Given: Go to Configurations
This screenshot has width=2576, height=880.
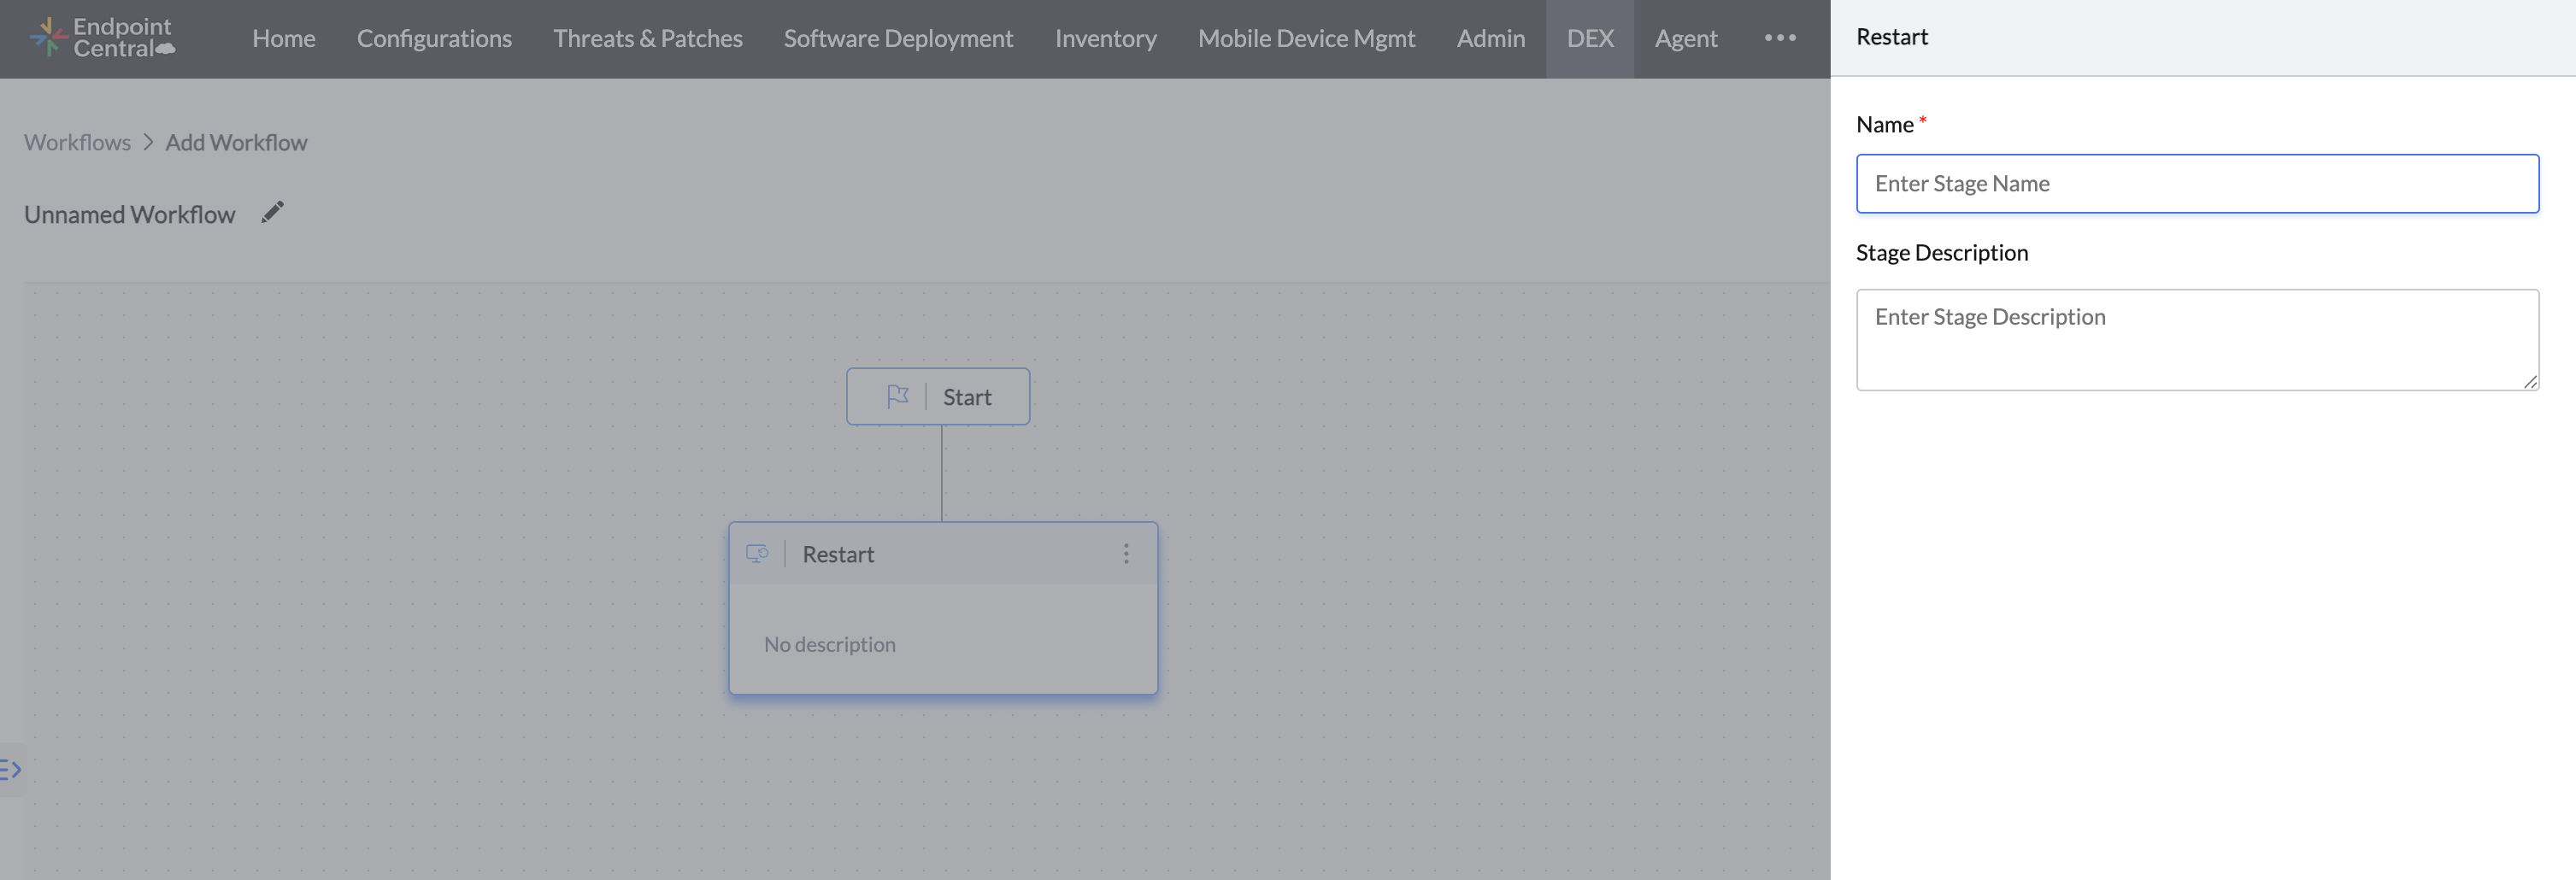Looking at the screenshot, I should pos(434,38).
